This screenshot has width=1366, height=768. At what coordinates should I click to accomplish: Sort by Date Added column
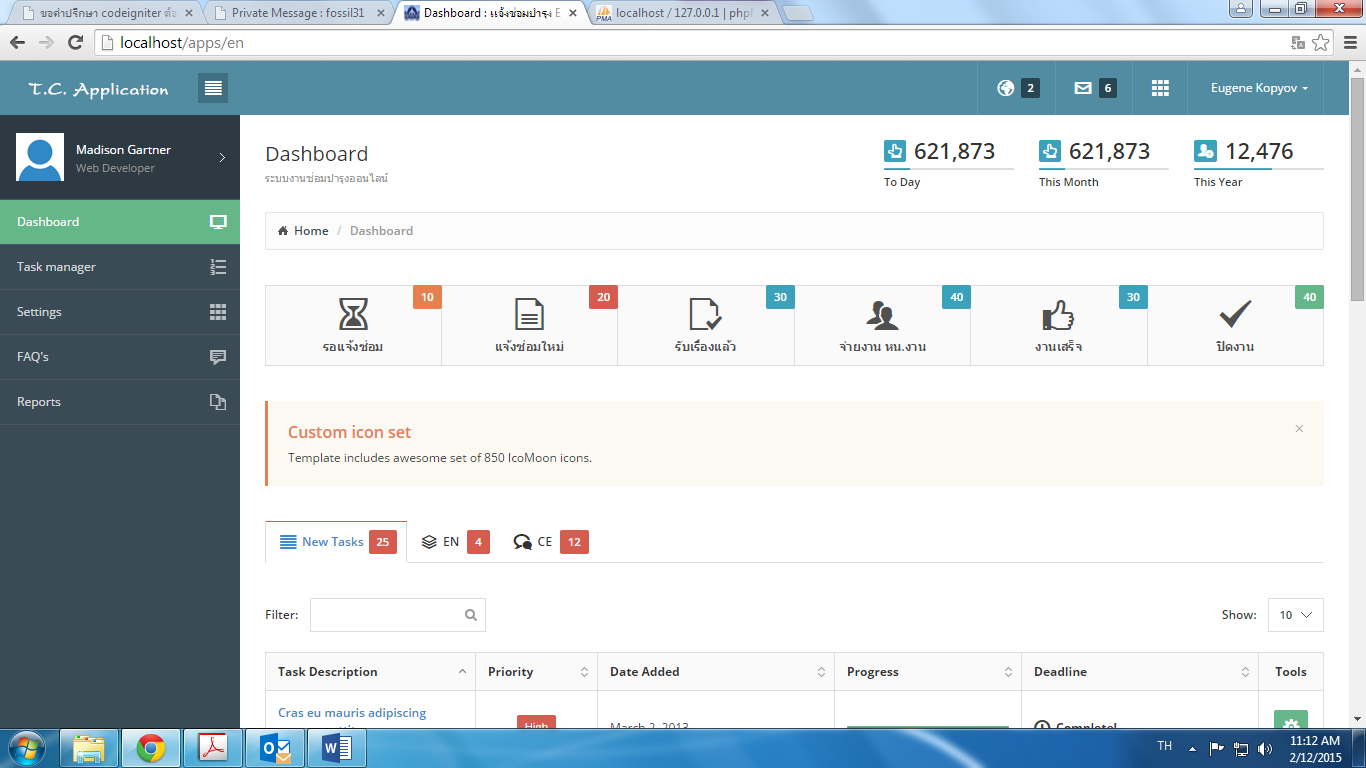[x=716, y=672]
